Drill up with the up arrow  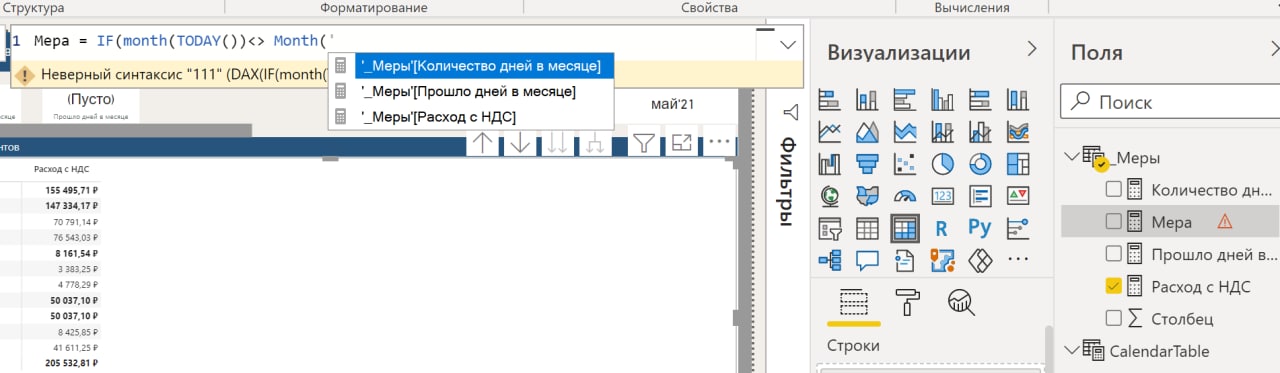coord(482,143)
